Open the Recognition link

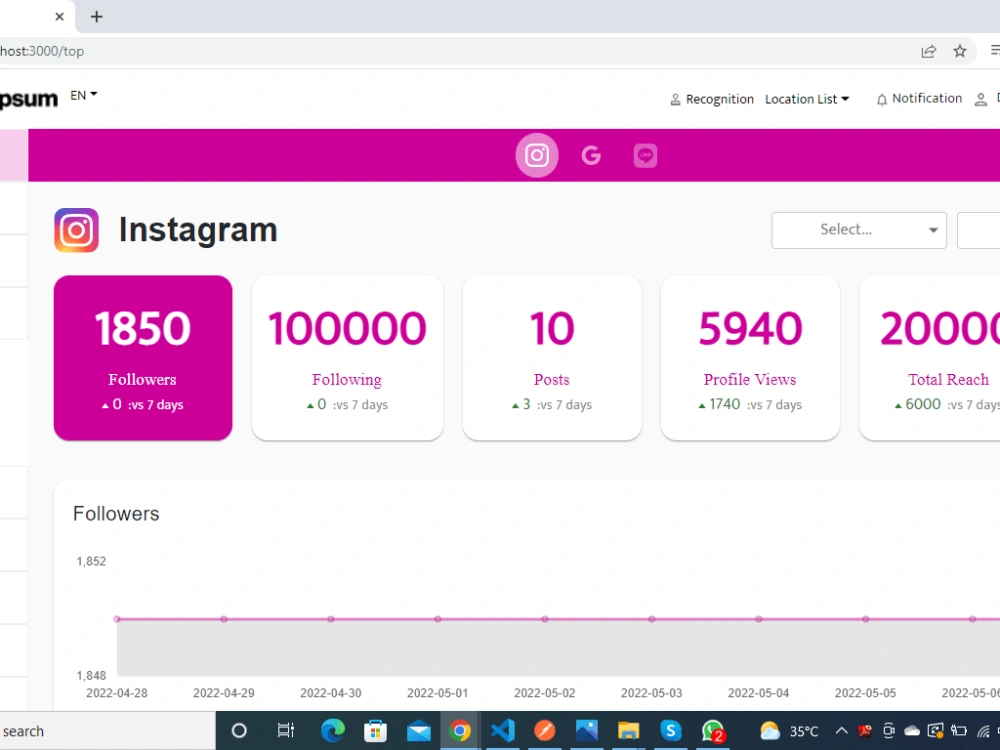coord(712,99)
